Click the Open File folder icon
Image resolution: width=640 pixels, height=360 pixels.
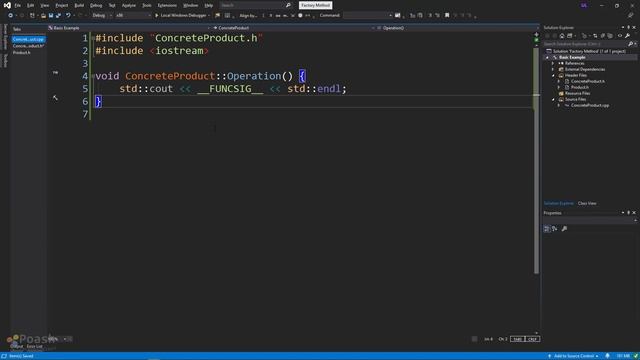(x=43, y=16)
